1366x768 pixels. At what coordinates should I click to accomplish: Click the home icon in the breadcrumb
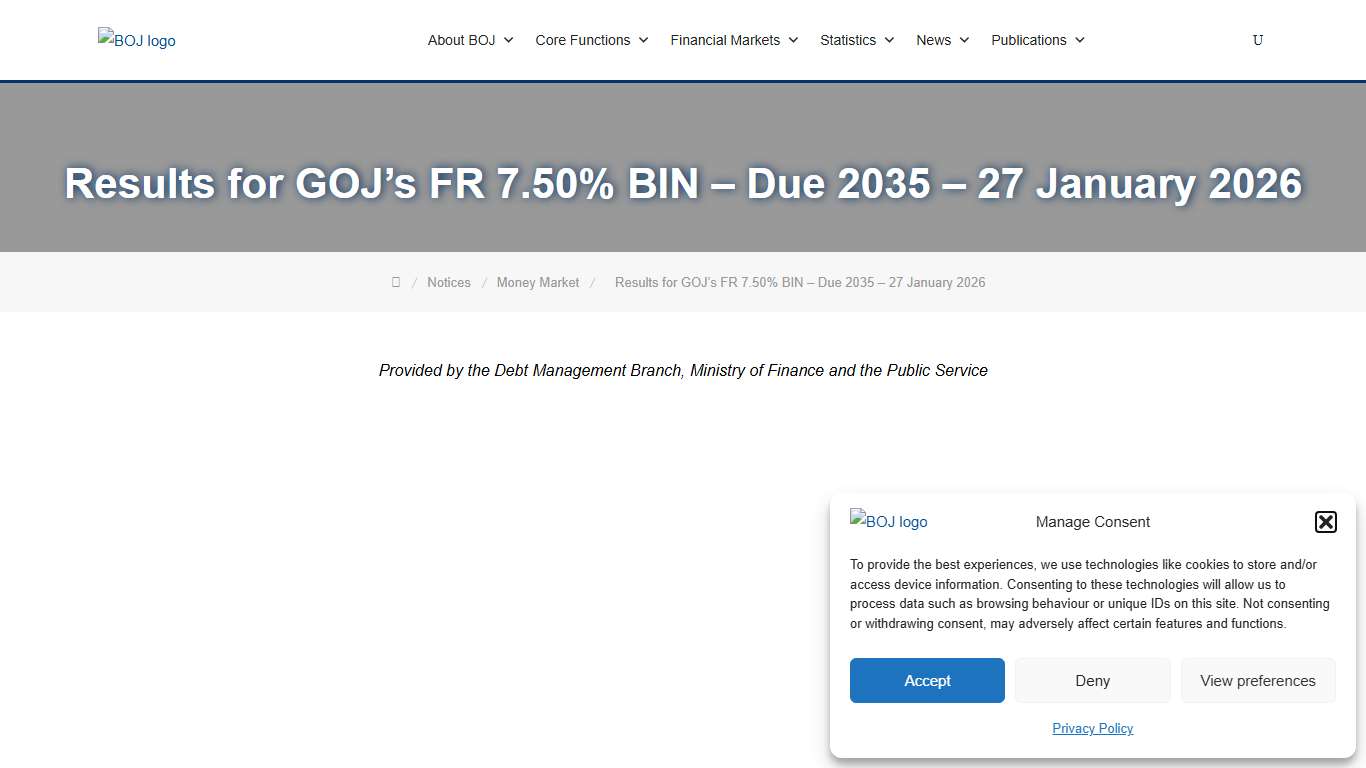[x=396, y=282]
